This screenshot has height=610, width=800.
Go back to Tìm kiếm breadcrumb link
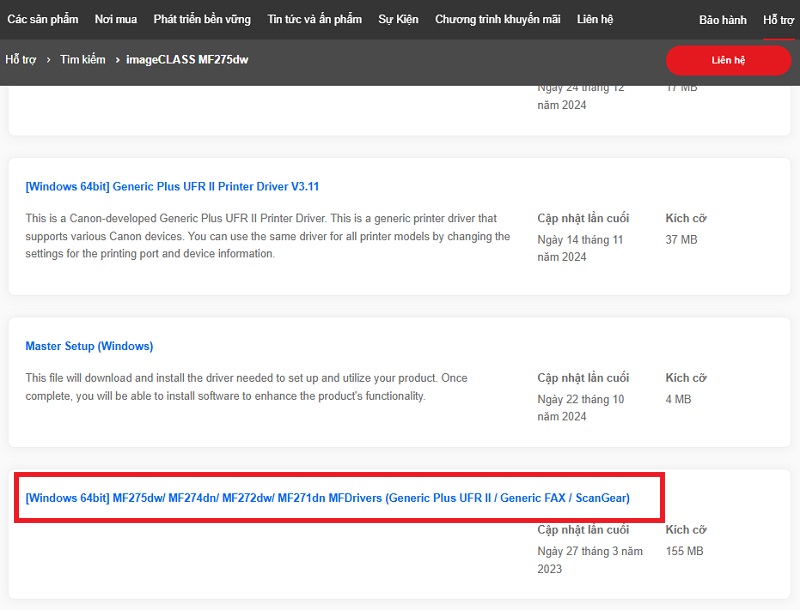pyautogui.click(x=82, y=60)
